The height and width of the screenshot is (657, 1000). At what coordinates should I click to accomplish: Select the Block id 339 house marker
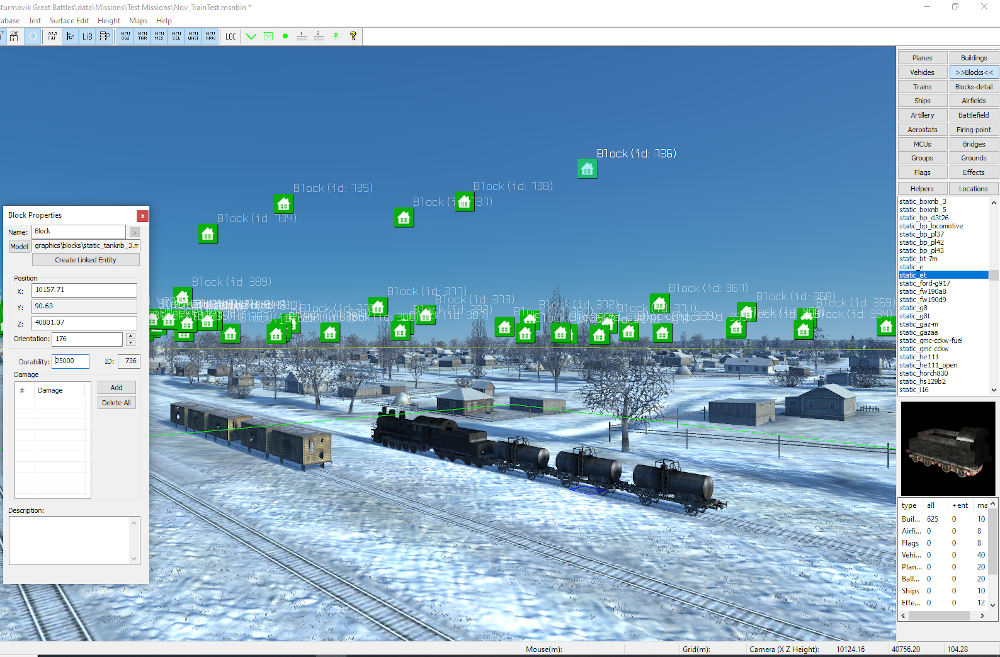click(x=182, y=297)
